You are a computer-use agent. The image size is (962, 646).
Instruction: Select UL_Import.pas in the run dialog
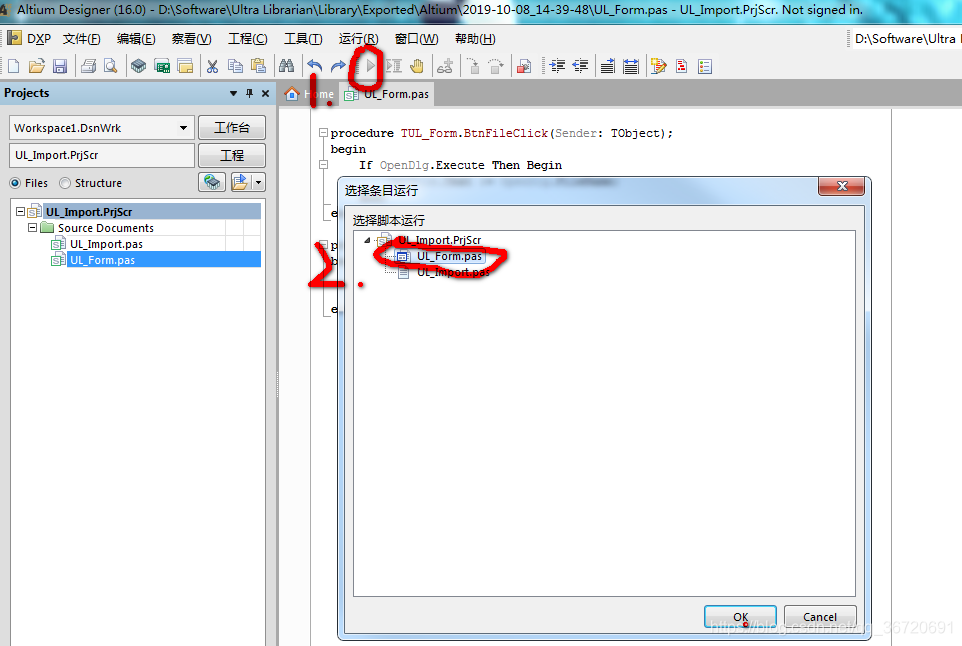(453, 272)
